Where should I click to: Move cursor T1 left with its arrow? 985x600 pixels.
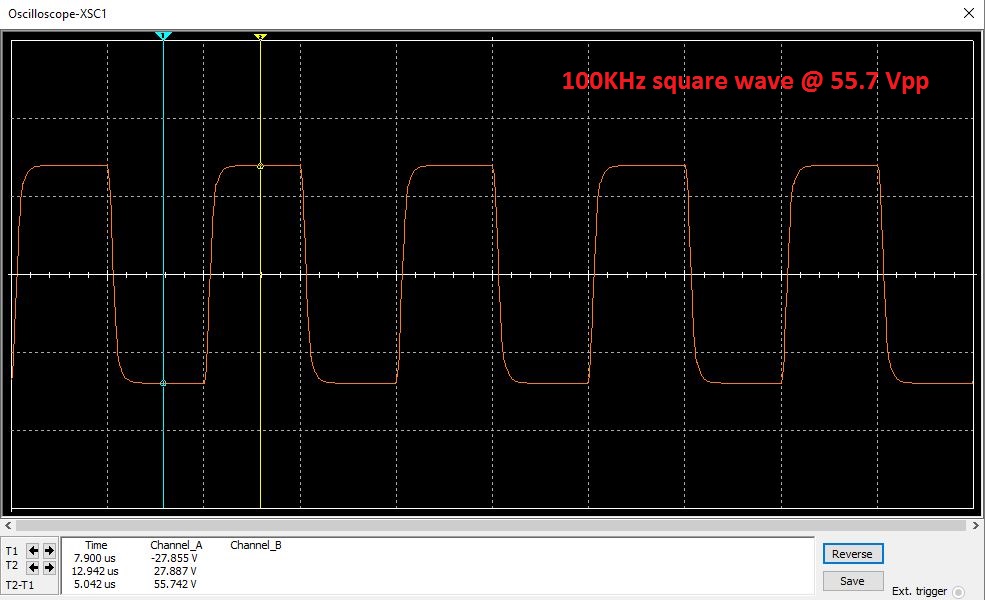pyautogui.click(x=33, y=551)
